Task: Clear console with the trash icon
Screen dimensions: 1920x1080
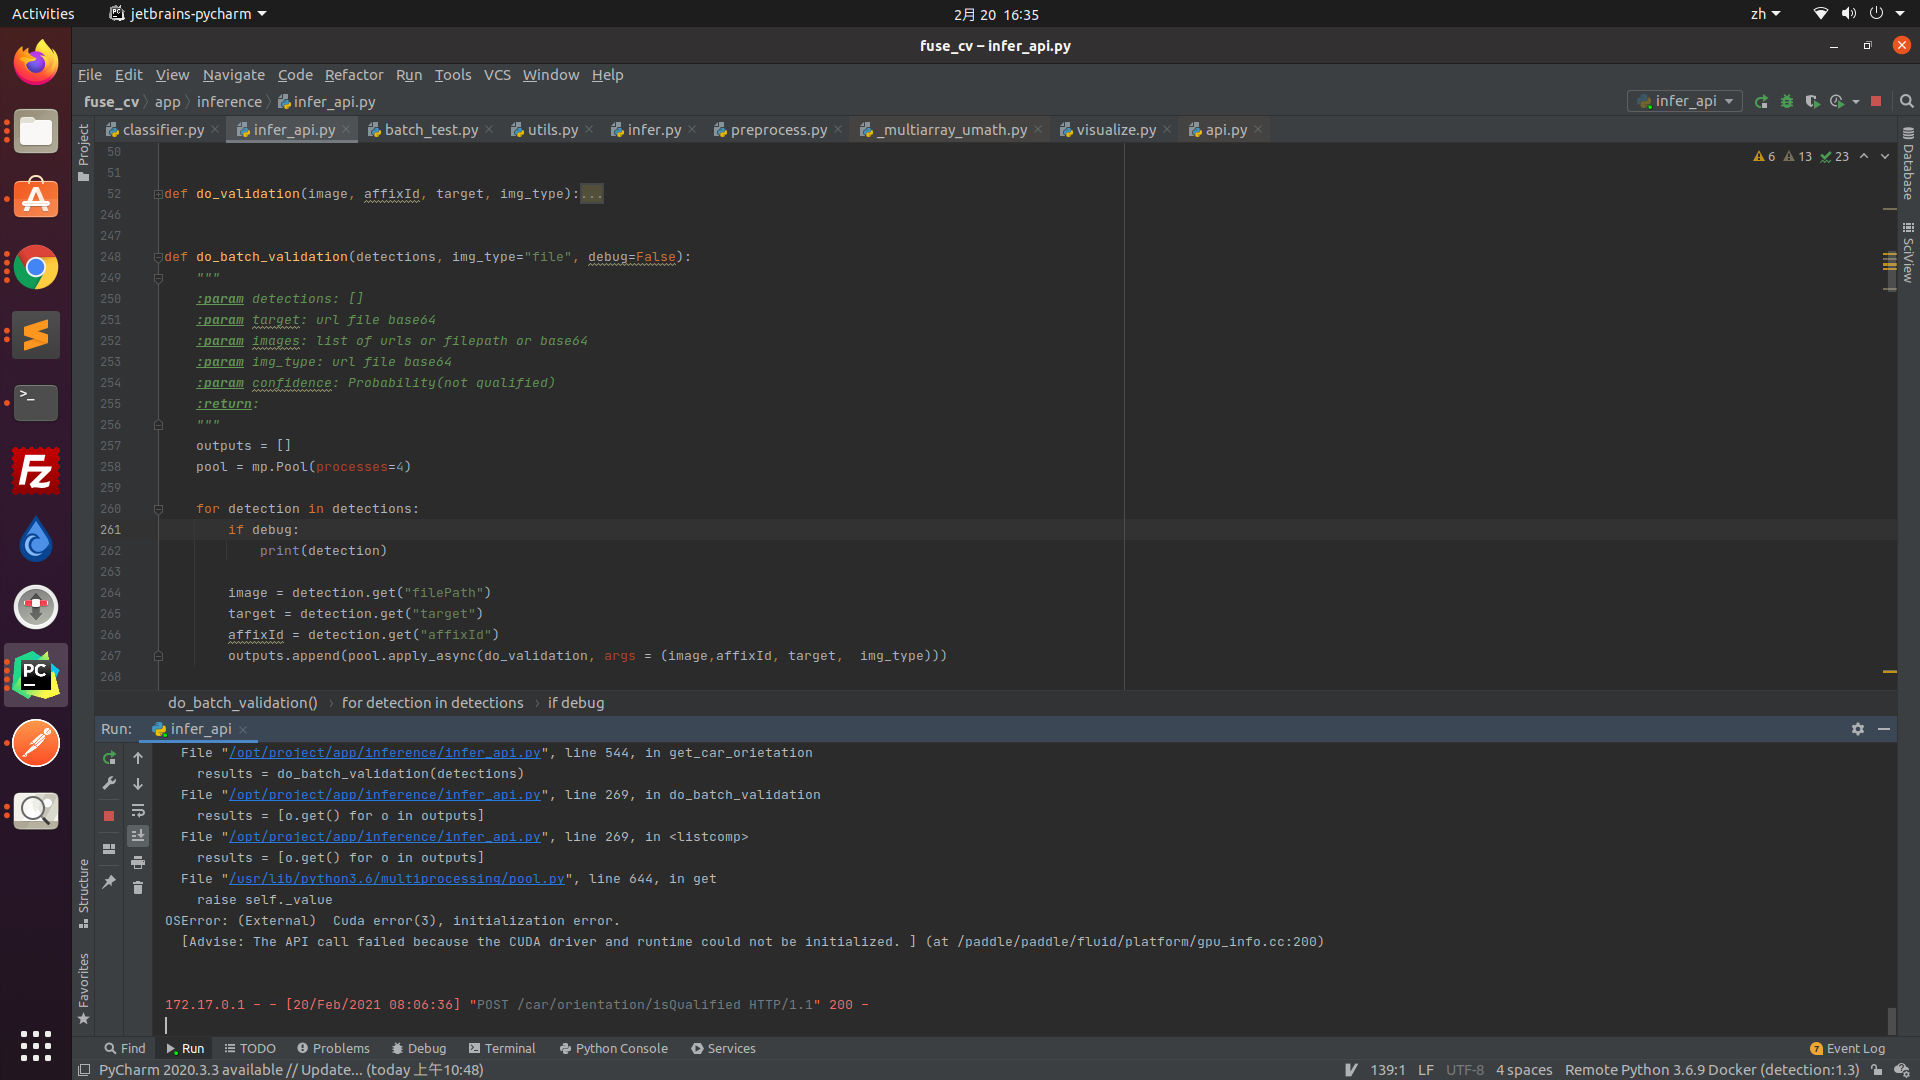Action: click(x=138, y=887)
